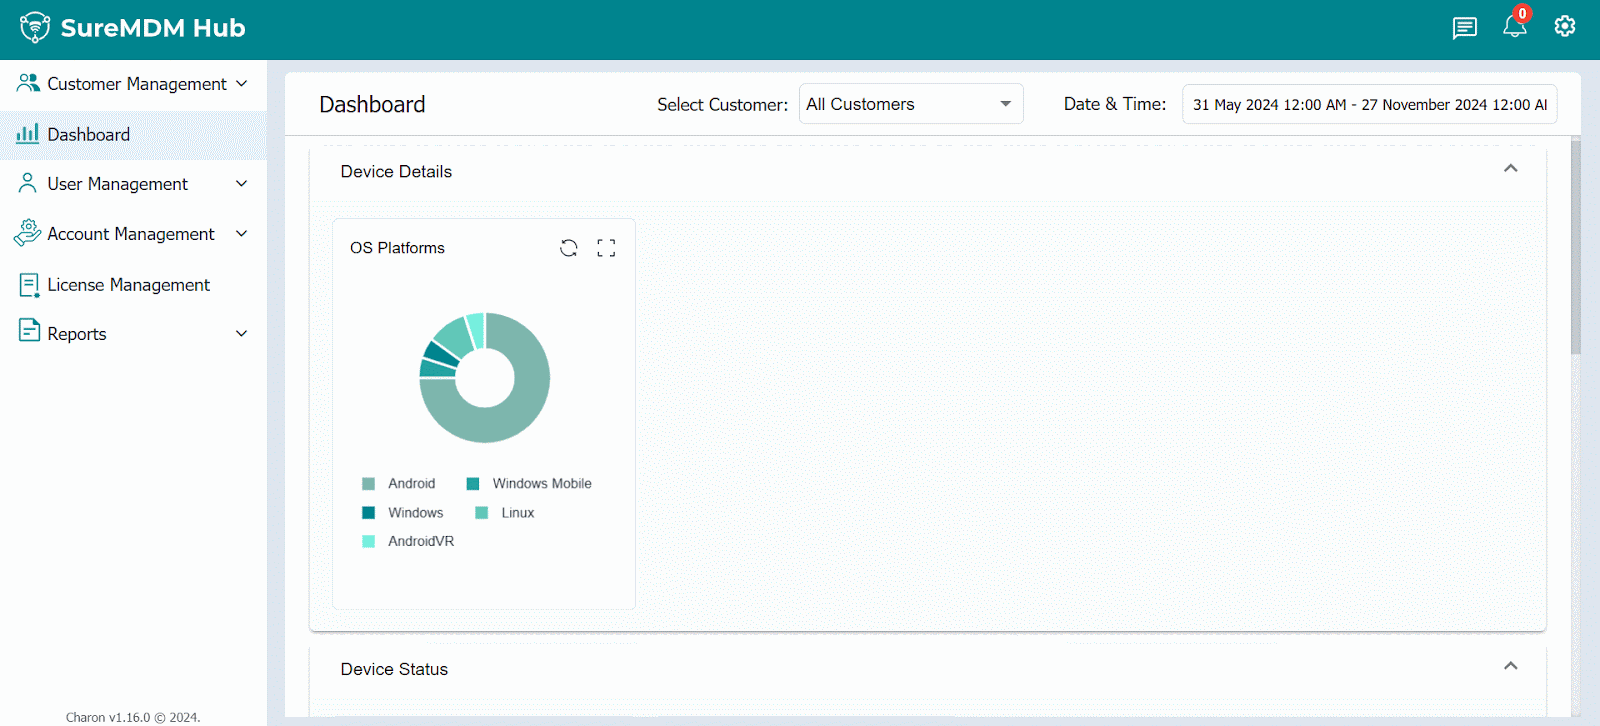Click the Device Status heading
Screen dimensions: 1600x726
point(394,670)
